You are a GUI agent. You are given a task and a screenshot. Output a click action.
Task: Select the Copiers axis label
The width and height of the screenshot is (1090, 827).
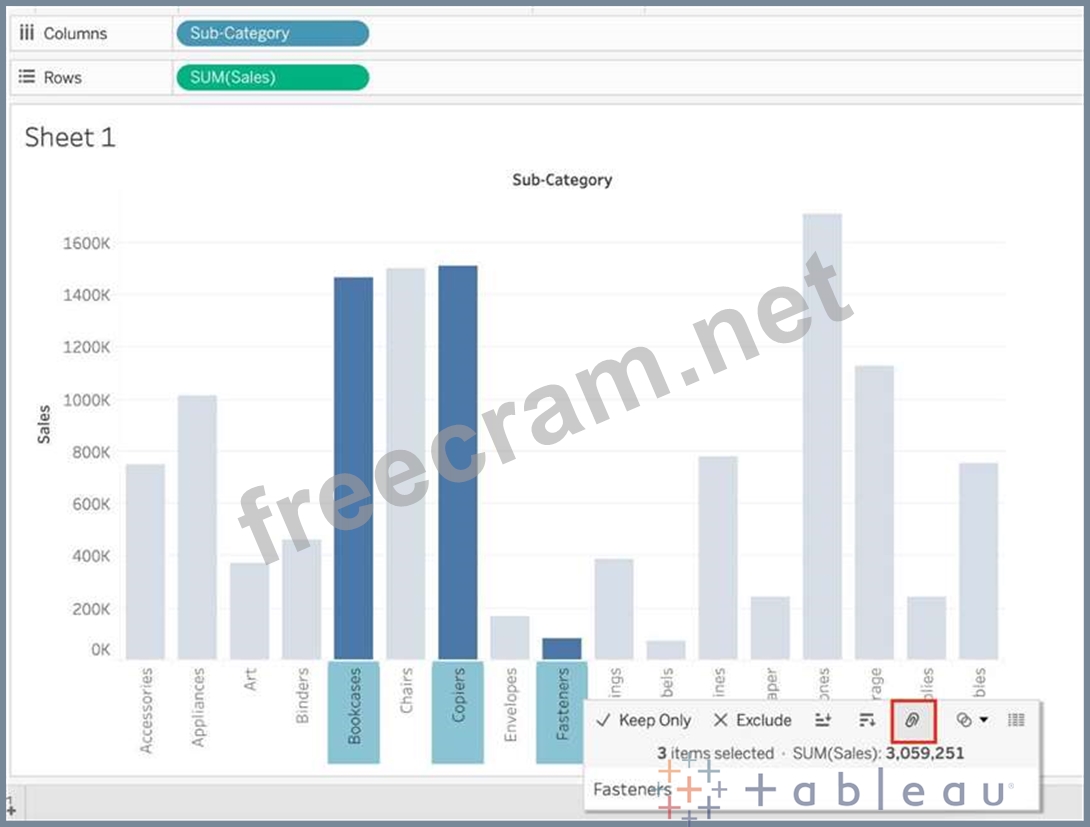[x=458, y=711]
